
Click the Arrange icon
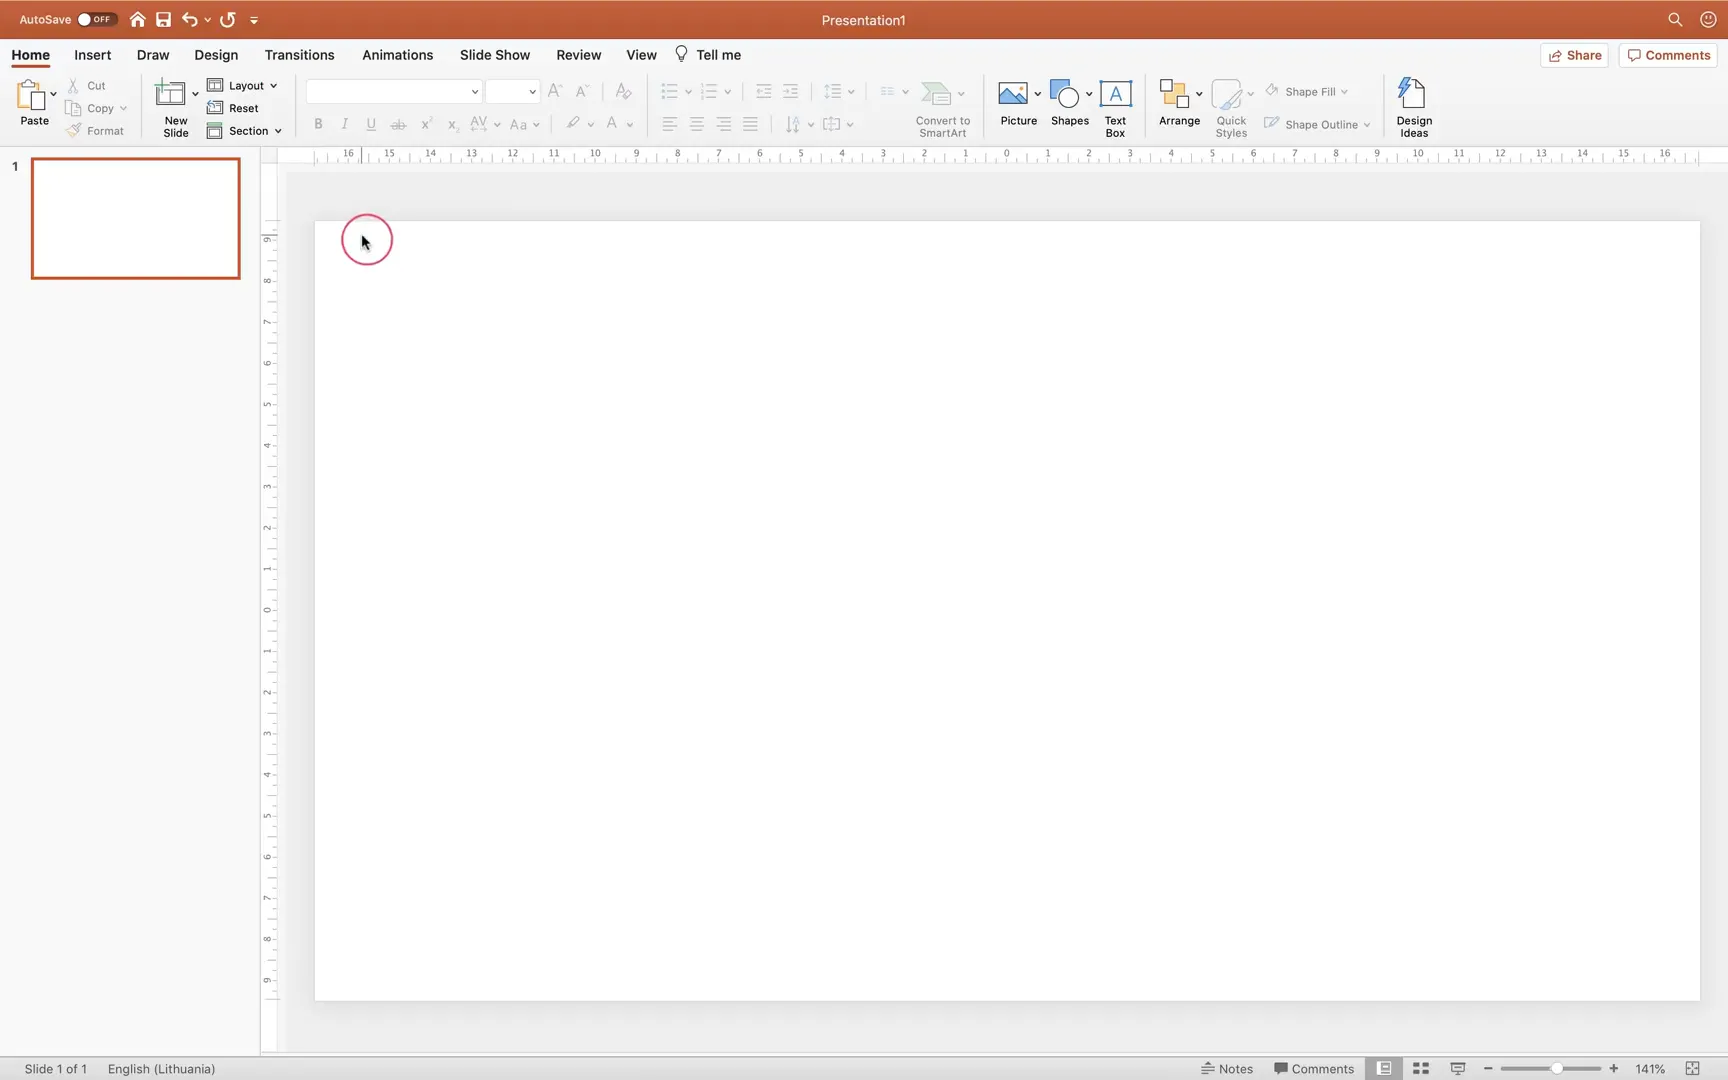(x=1174, y=93)
